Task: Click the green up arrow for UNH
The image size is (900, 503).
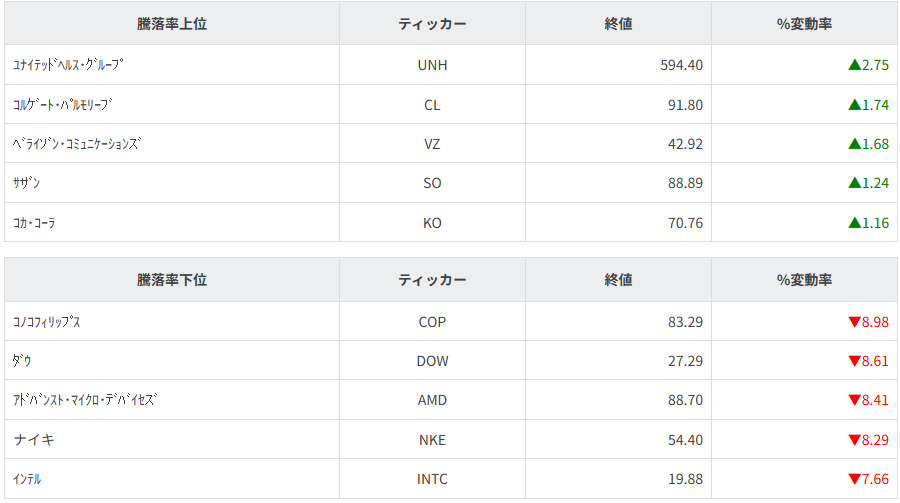Action: click(x=854, y=65)
